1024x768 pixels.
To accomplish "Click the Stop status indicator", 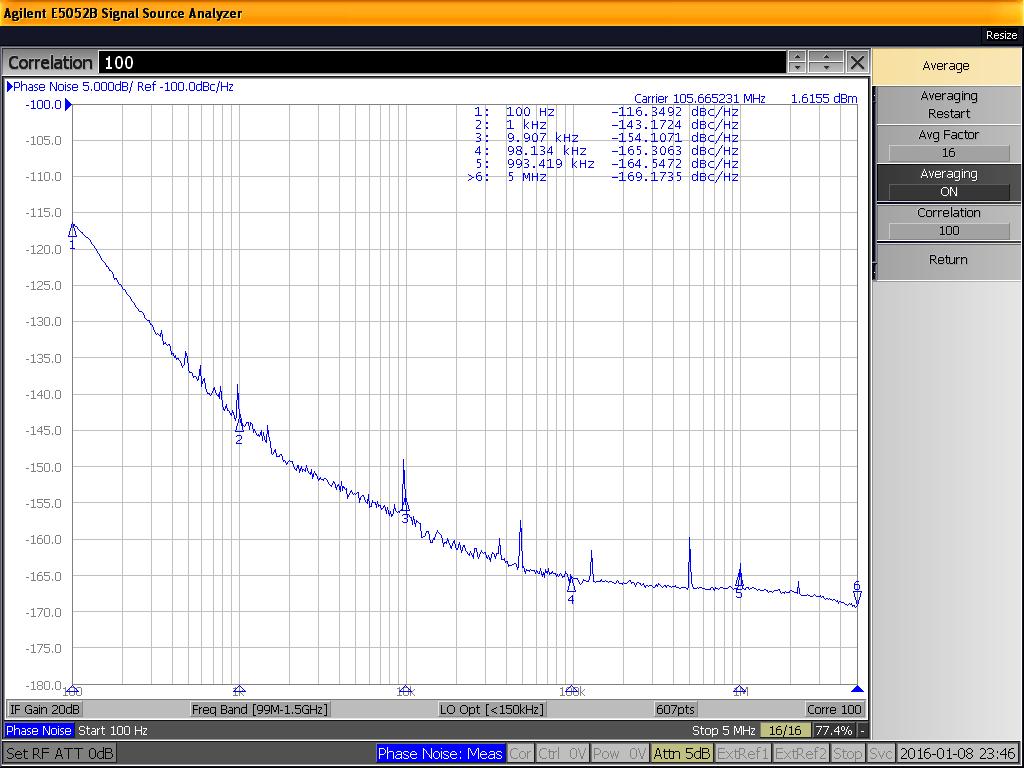I will click(x=847, y=754).
